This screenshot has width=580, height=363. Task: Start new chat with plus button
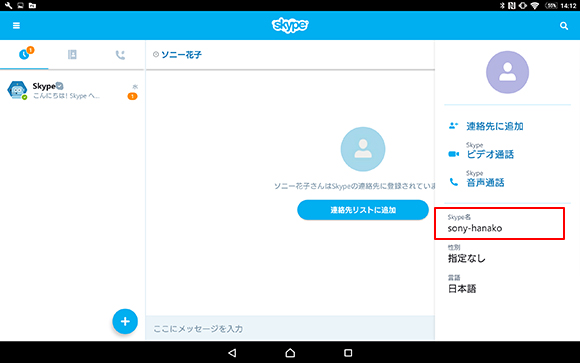pyautogui.click(x=125, y=321)
